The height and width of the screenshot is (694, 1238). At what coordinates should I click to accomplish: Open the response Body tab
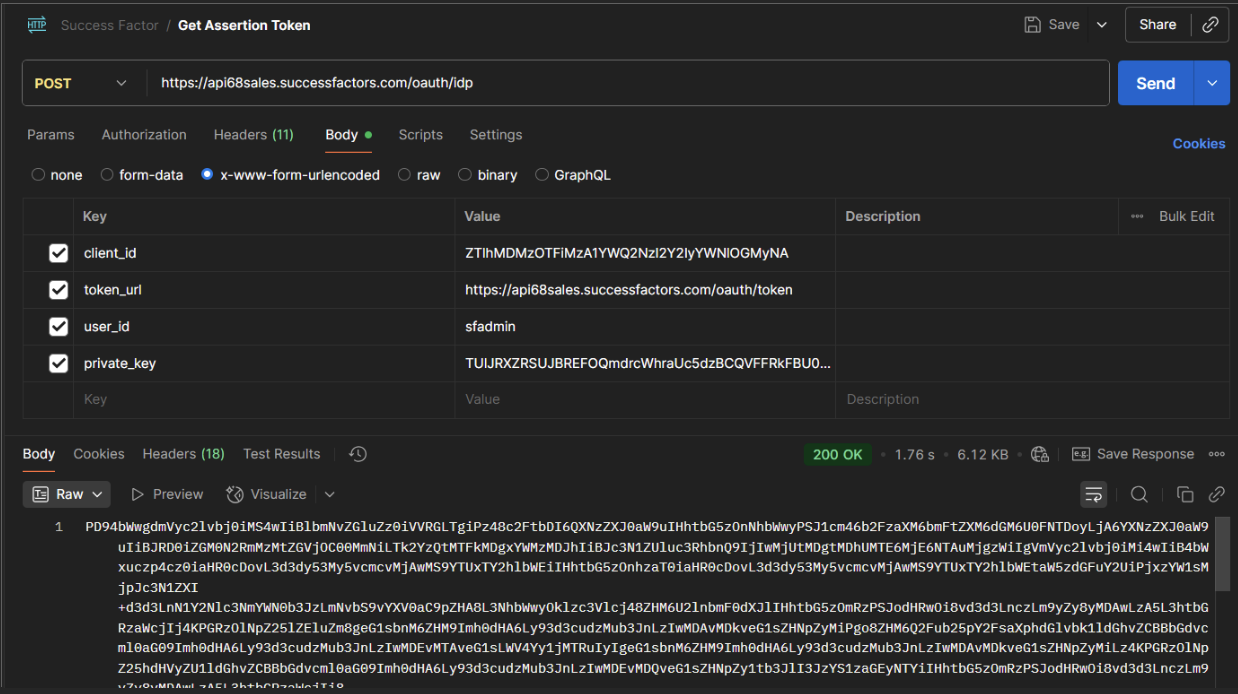[39, 454]
